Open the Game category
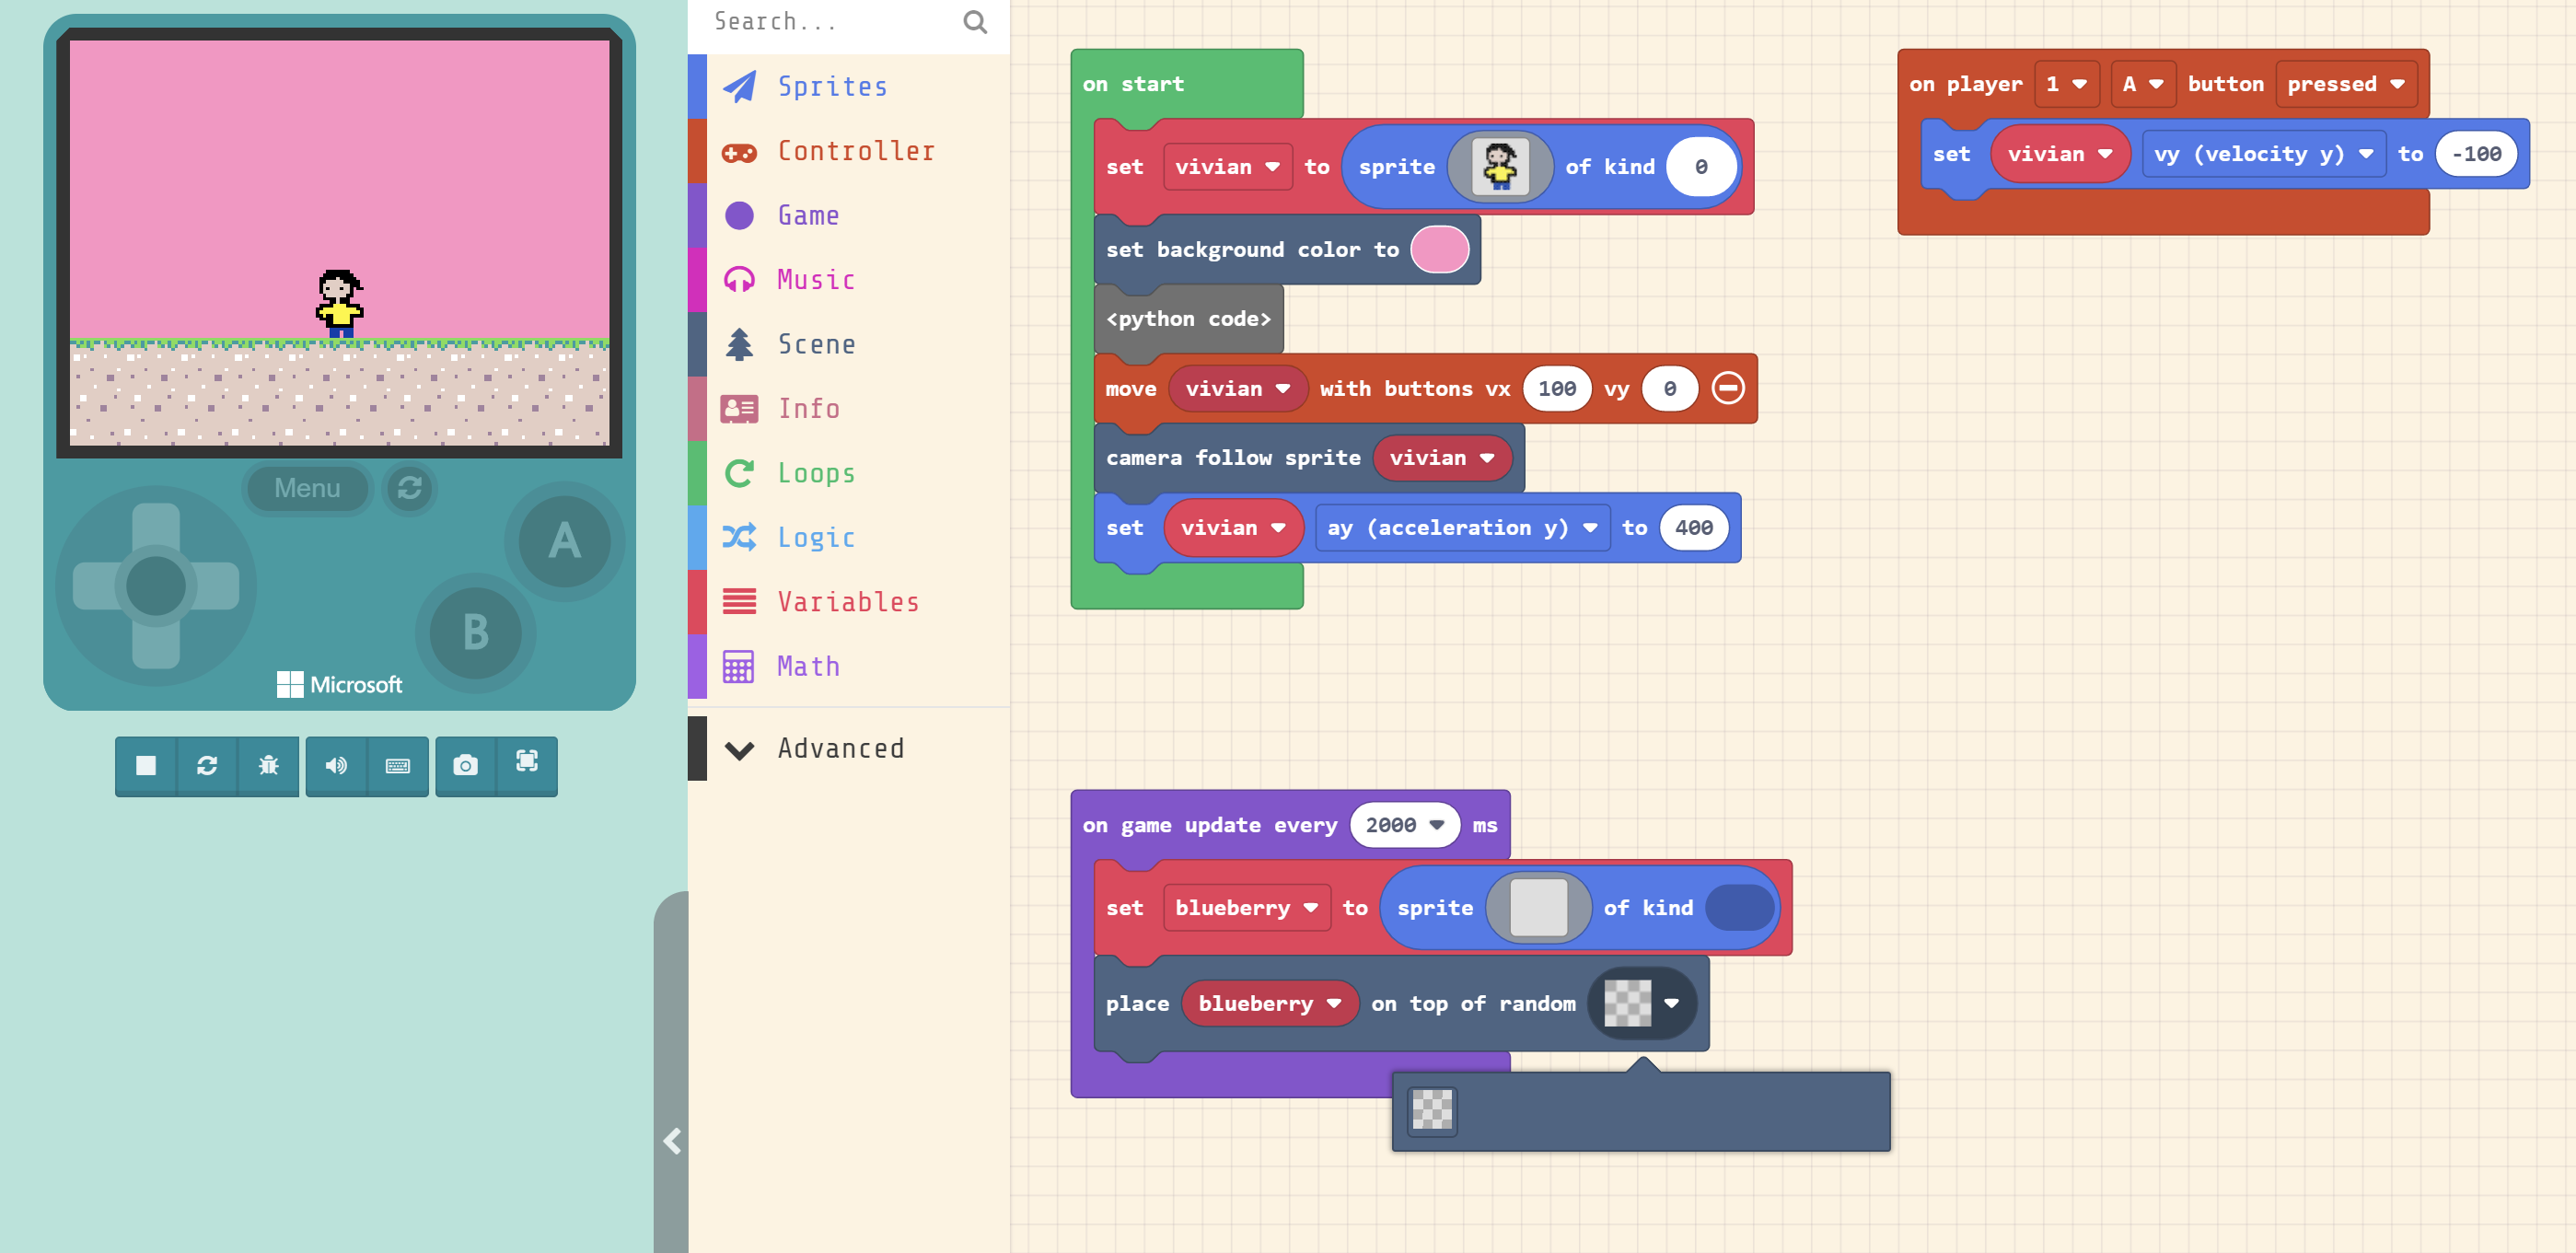This screenshot has width=2576, height=1253. click(x=849, y=216)
